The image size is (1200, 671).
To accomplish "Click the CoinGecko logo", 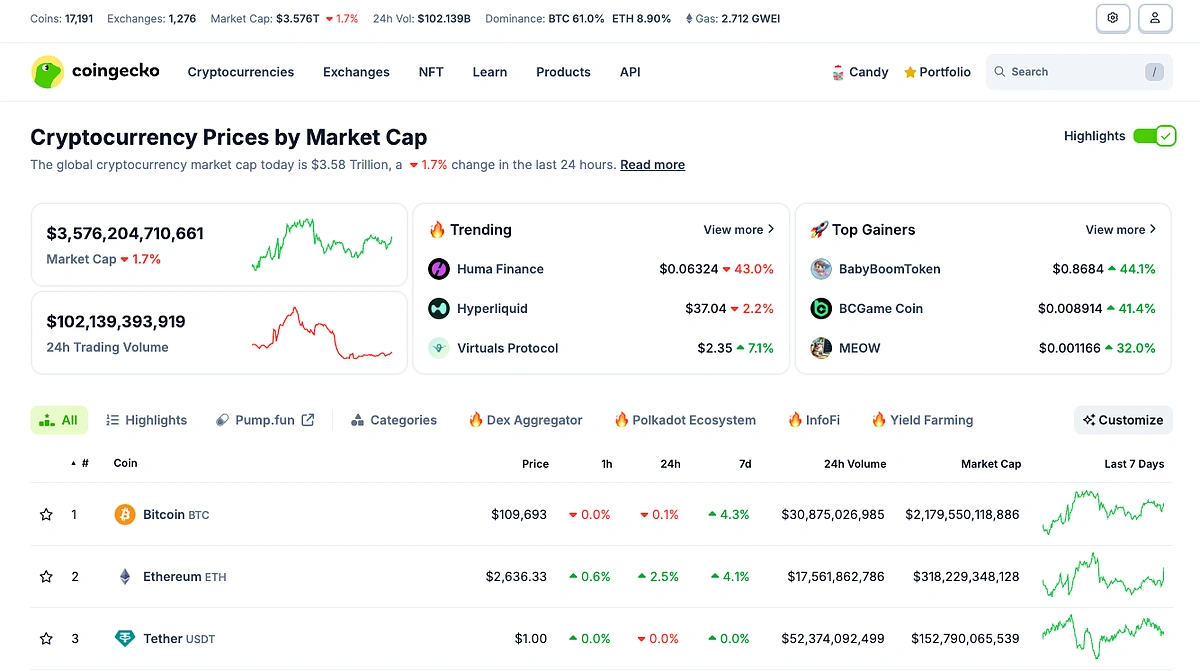I will [x=95, y=71].
